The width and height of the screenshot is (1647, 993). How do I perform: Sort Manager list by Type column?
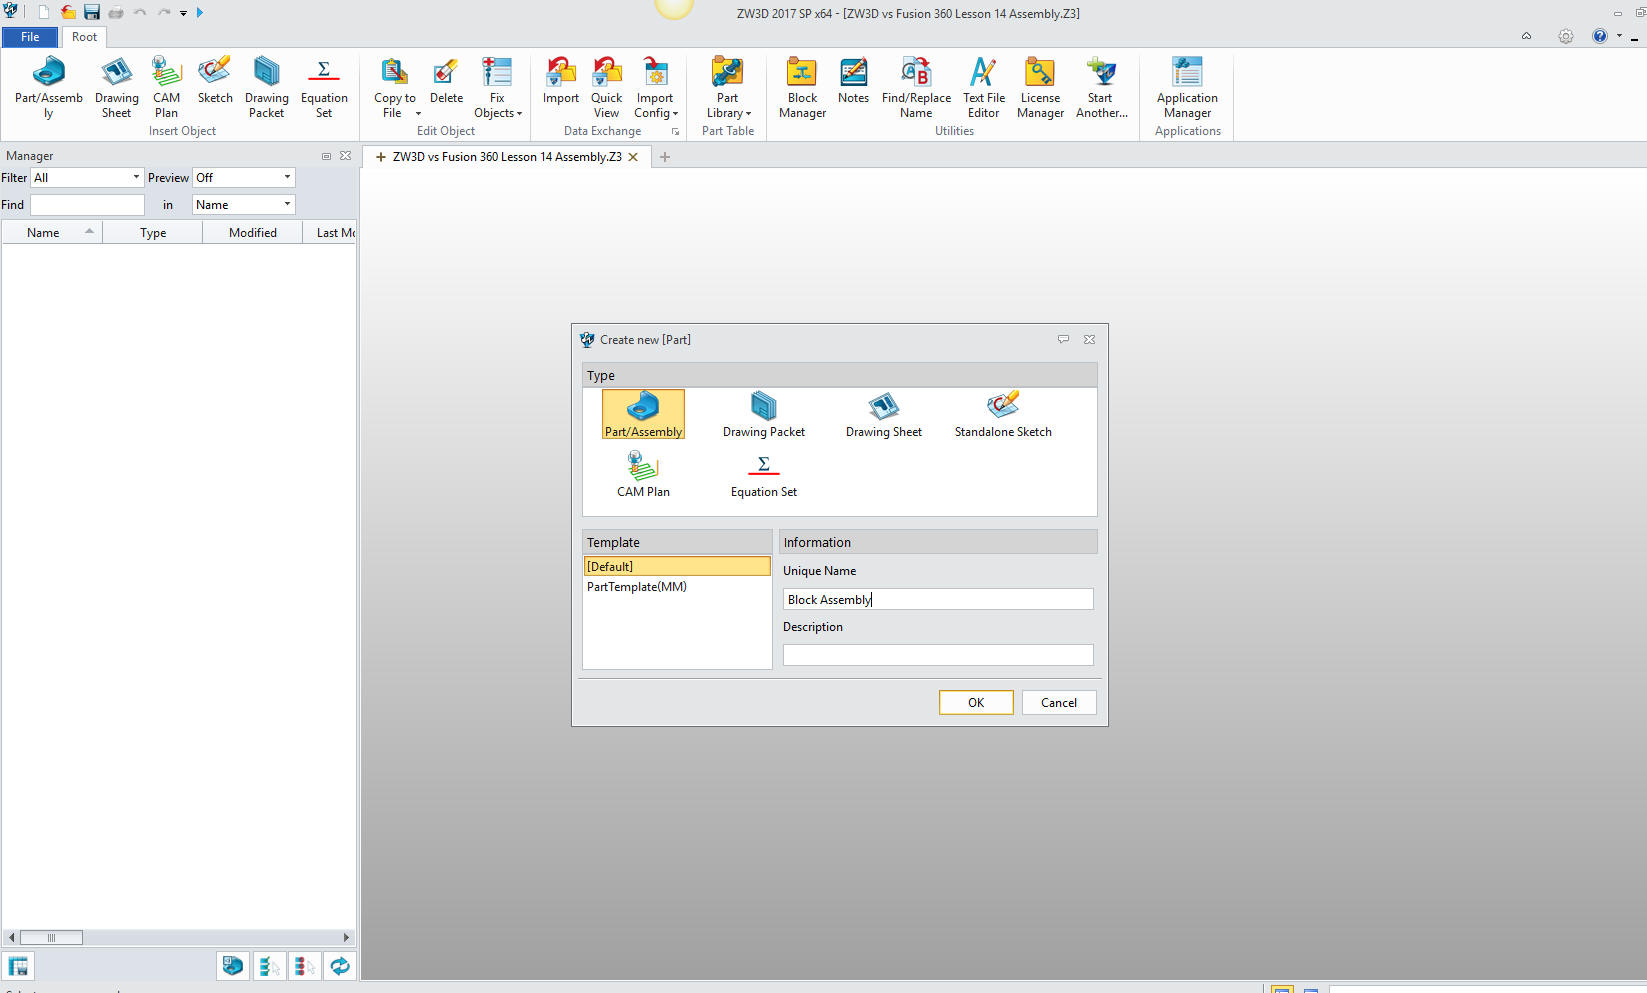[153, 232]
